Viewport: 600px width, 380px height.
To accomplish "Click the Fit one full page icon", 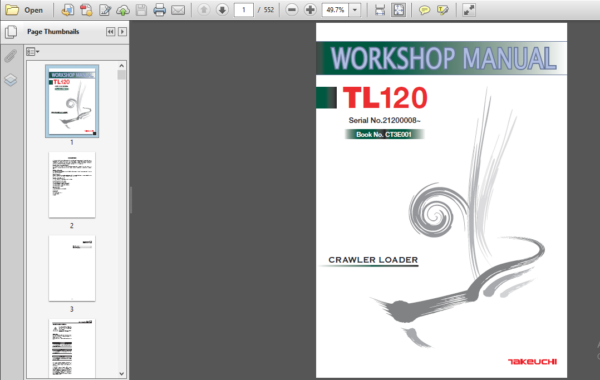I will (398, 10).
